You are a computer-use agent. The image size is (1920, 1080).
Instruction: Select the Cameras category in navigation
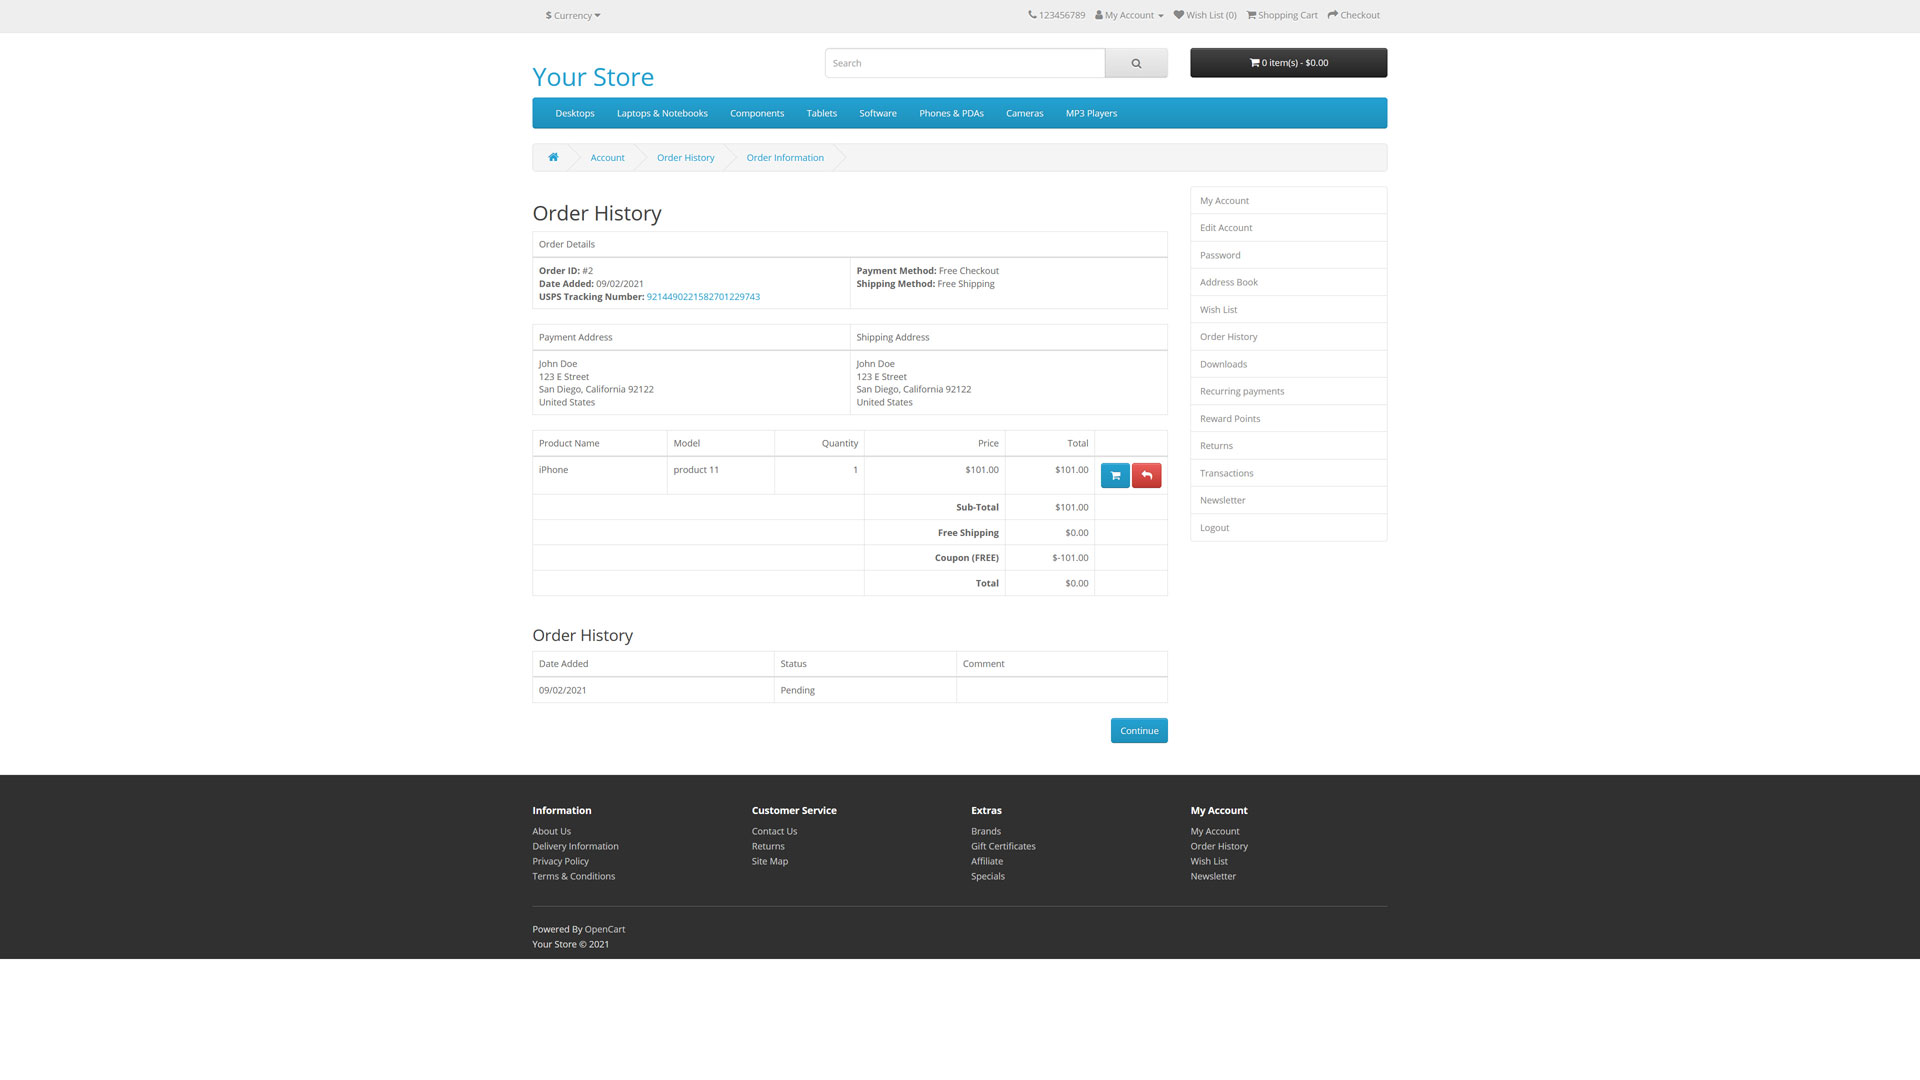[1024, 113]
